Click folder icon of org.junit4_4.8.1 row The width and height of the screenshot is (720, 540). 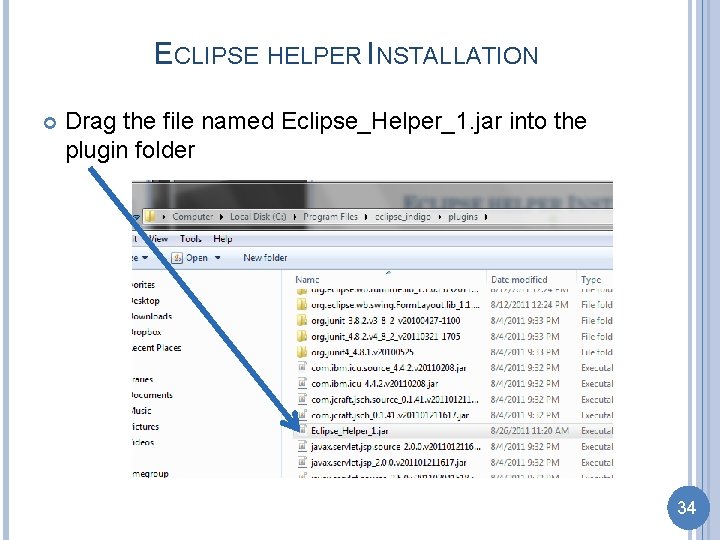(x=301, y=352)
